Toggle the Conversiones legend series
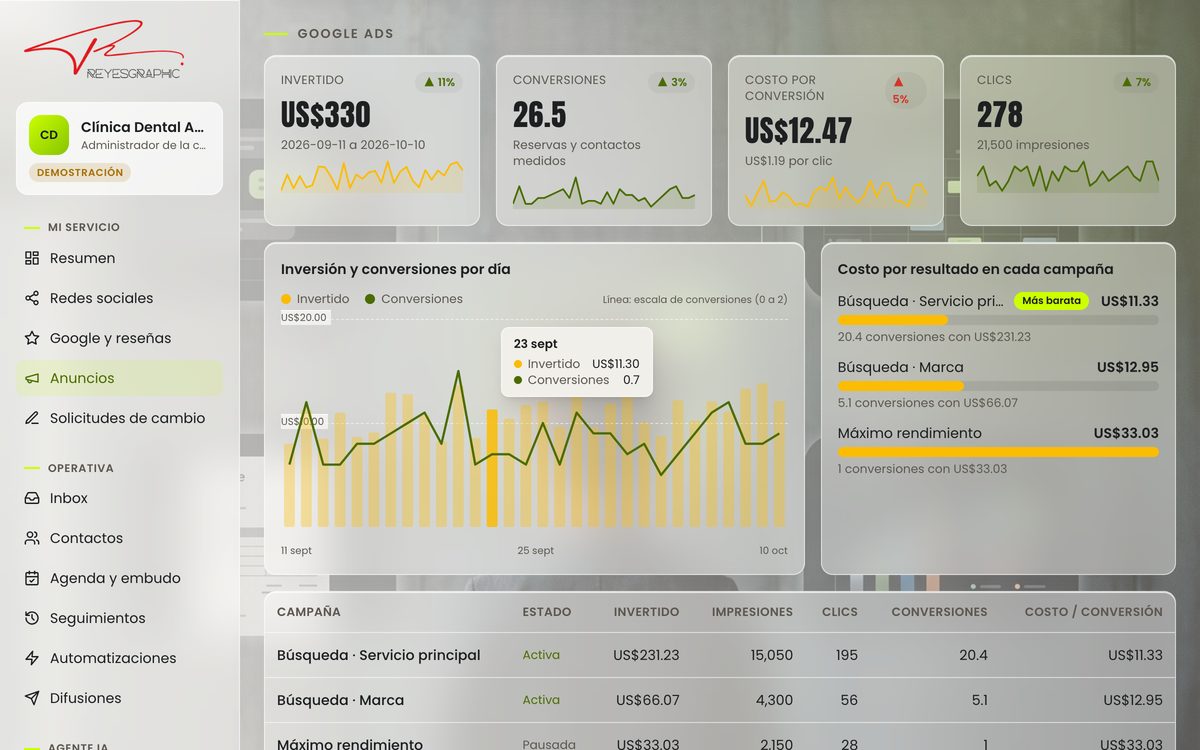 point(414,299)
